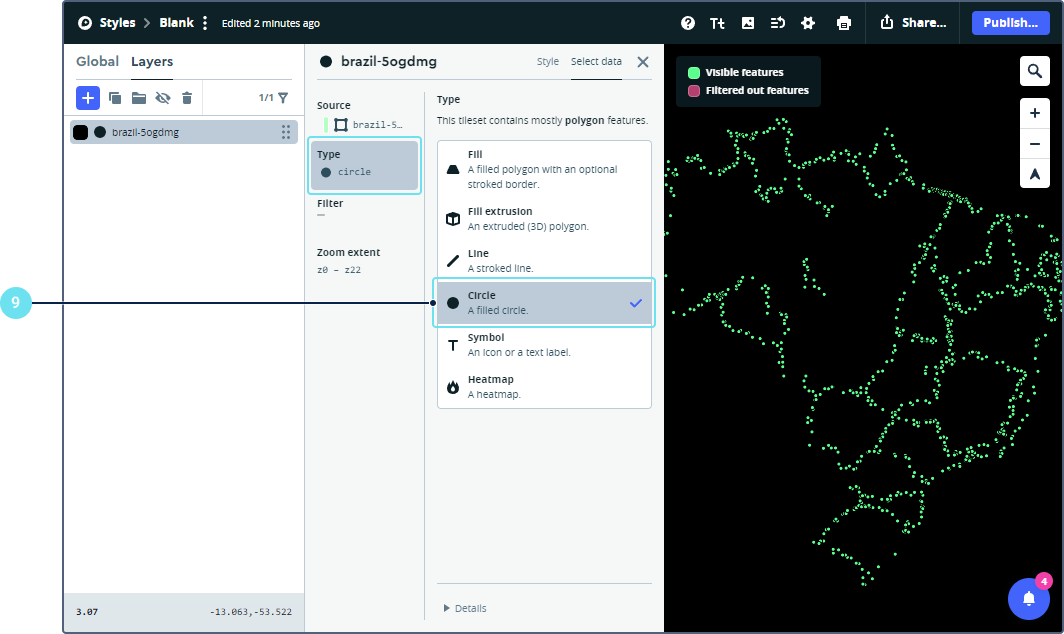1064x634 pixels.
Task: Open the Images manager icon
Action: click(x=747, y=23)
